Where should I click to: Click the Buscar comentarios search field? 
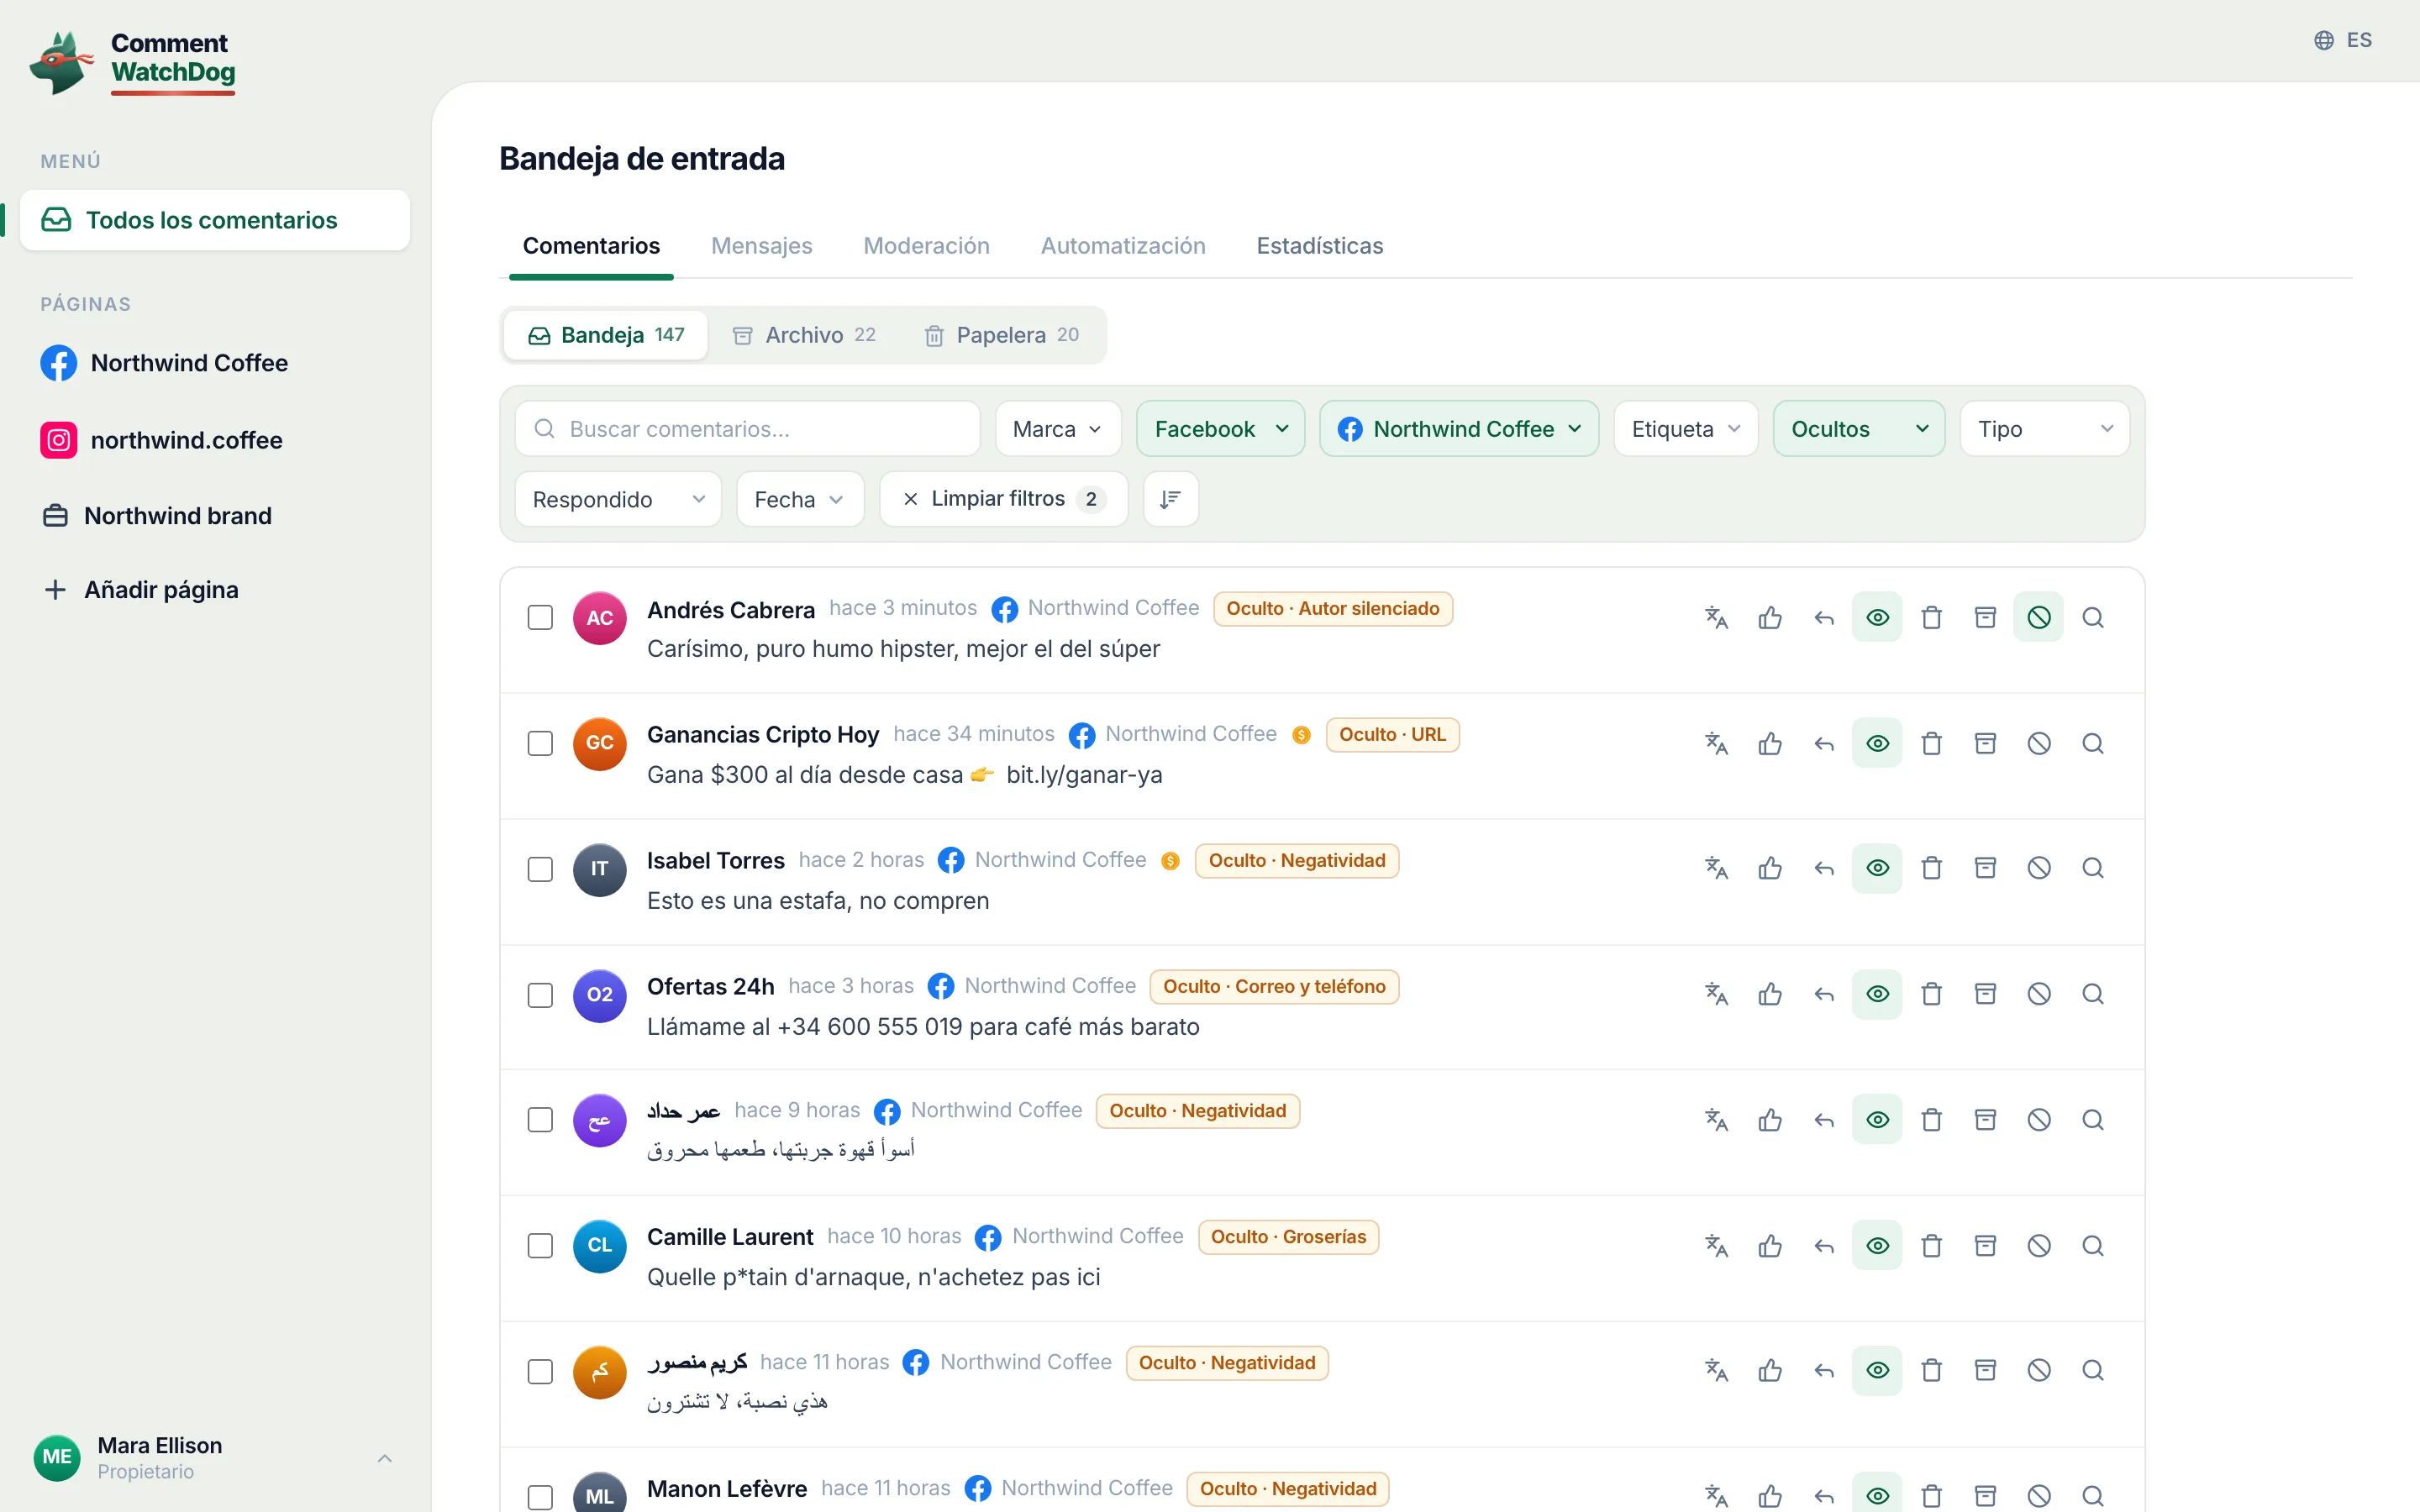tap(747, 429)
